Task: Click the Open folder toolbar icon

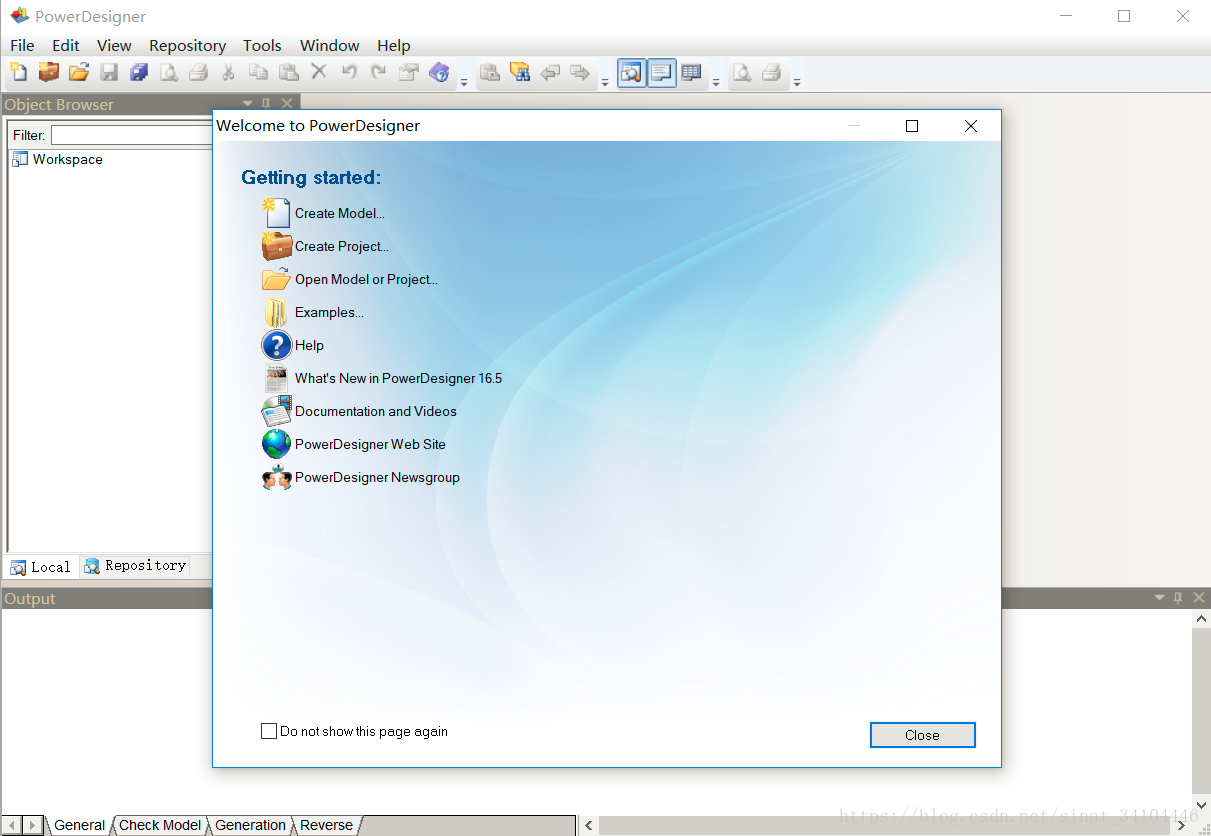Action: 79,72
